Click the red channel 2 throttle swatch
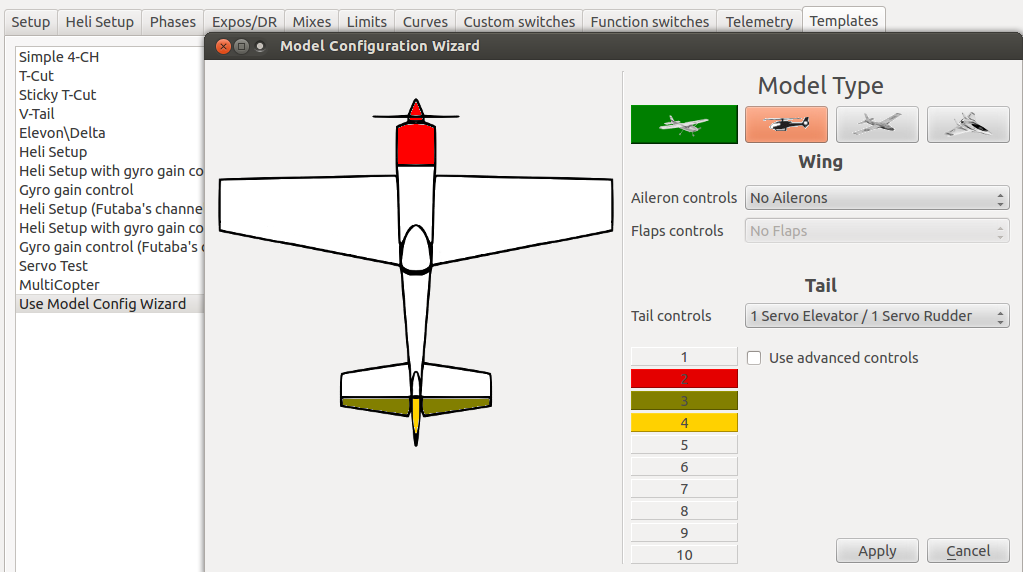The width and height of the screenshot is (1023, 572). point(684,379)
